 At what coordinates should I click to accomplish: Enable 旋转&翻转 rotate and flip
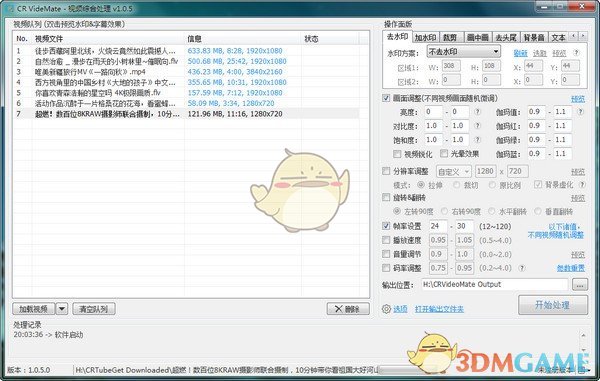coord(386,198)
